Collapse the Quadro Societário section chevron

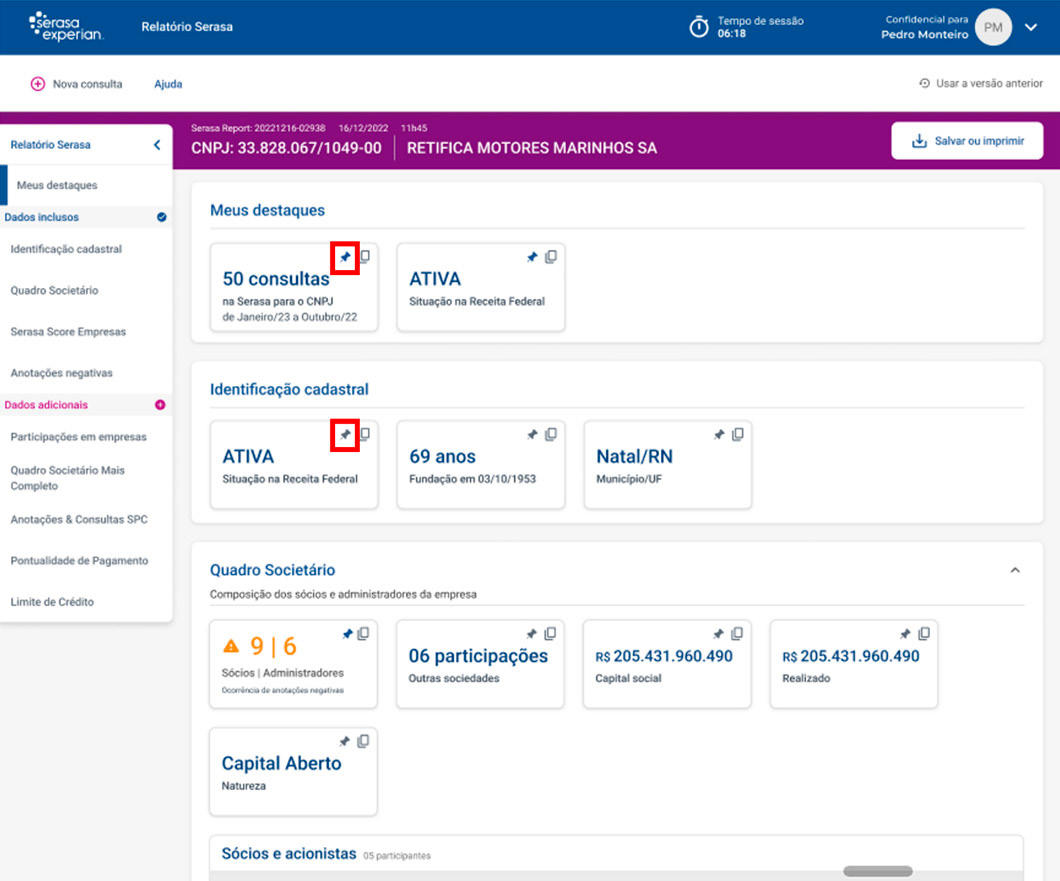tap(1015, 570)
